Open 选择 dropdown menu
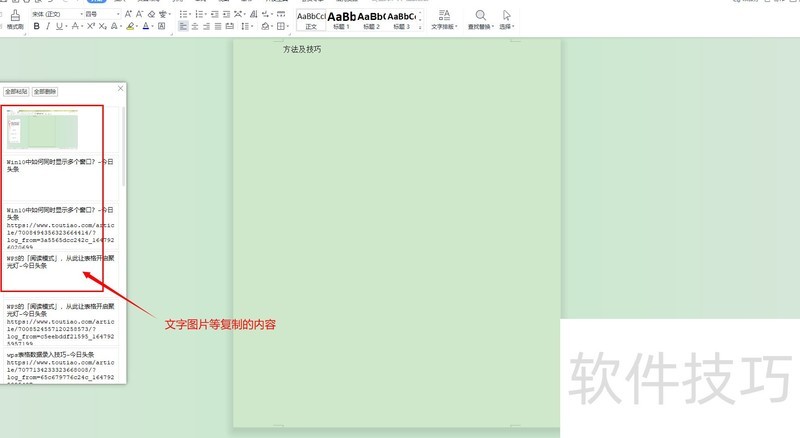The height and width of the screenshot is (438, 800). tap(506, 20)
